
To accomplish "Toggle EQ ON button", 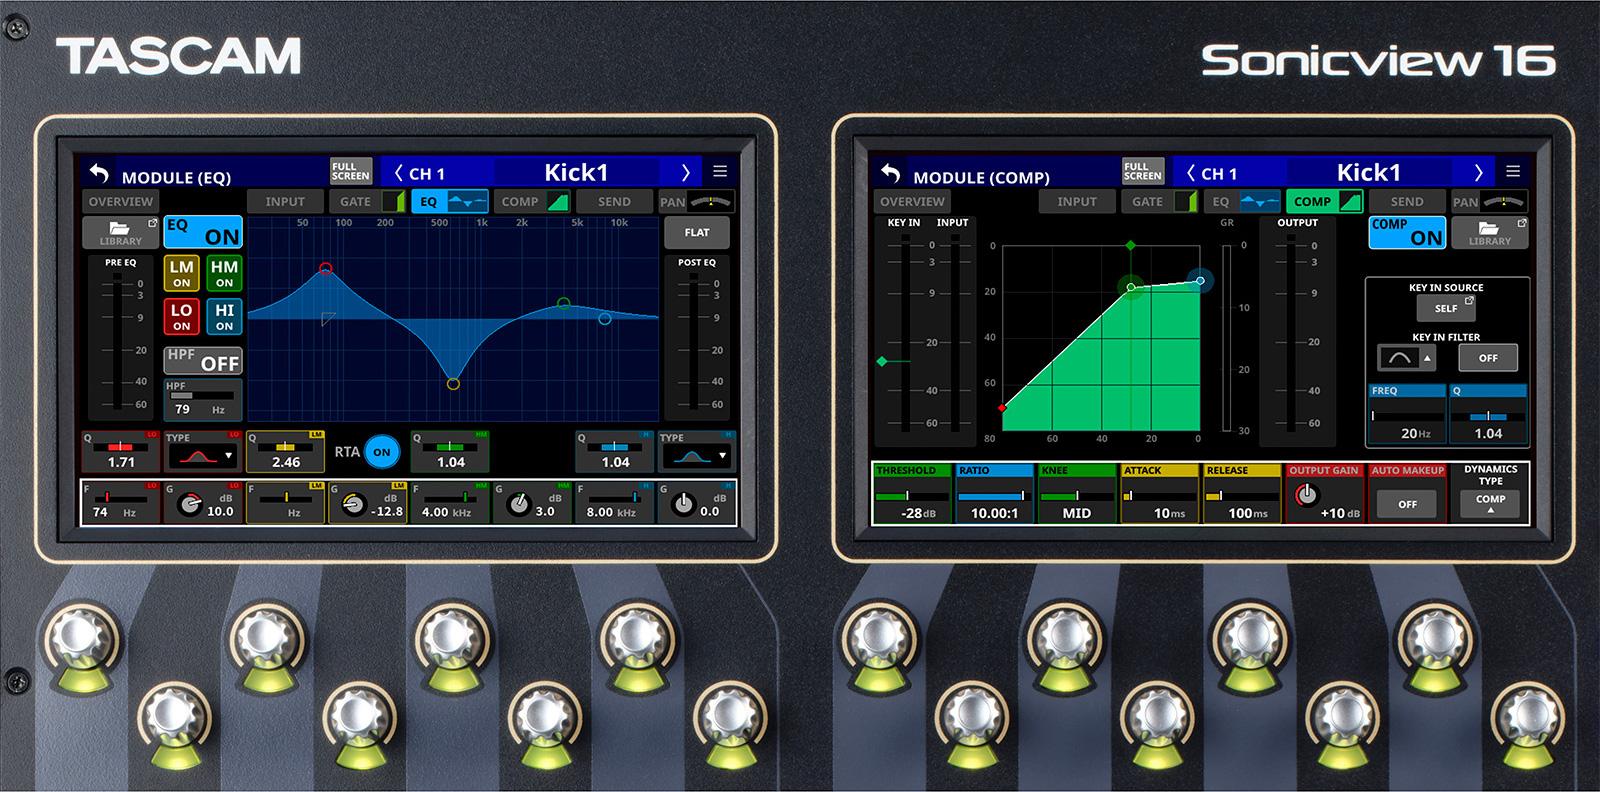I will (203, 232).
